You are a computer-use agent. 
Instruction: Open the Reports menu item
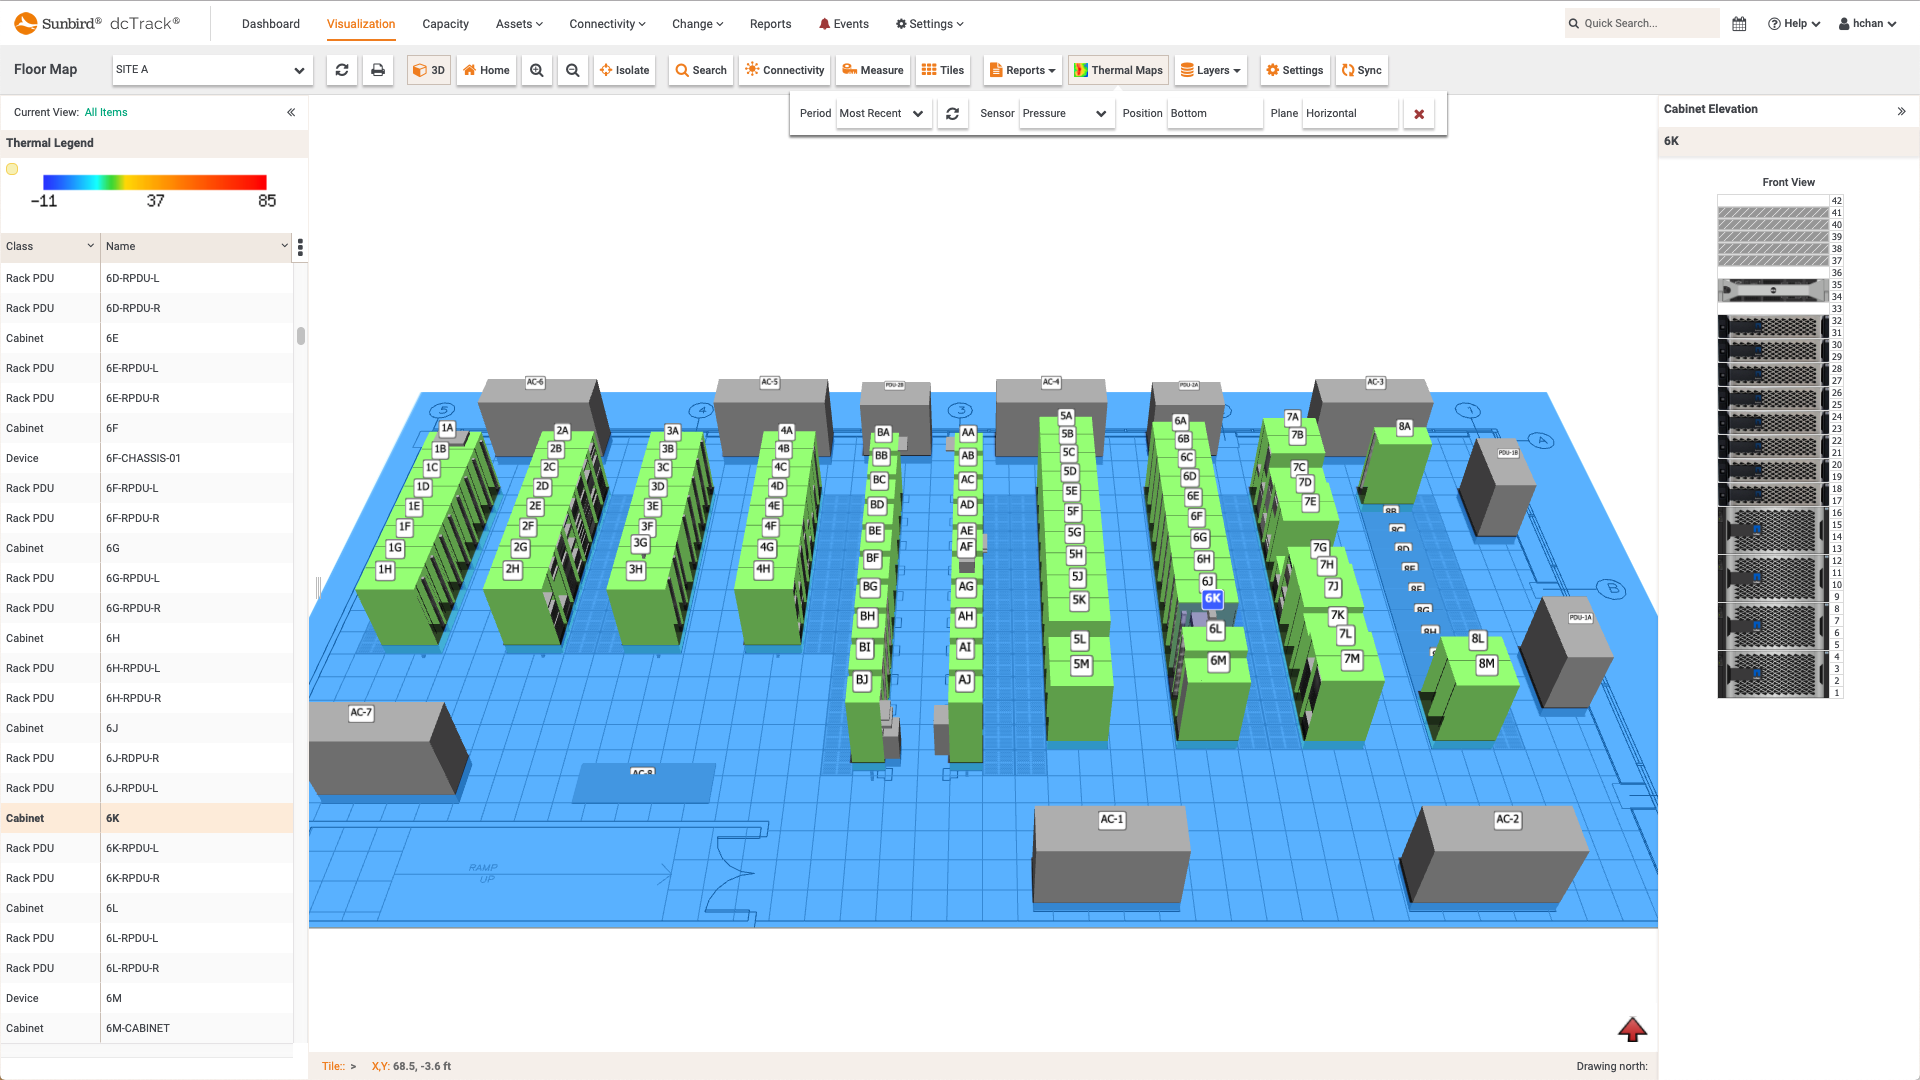click(x=770, y=23)
